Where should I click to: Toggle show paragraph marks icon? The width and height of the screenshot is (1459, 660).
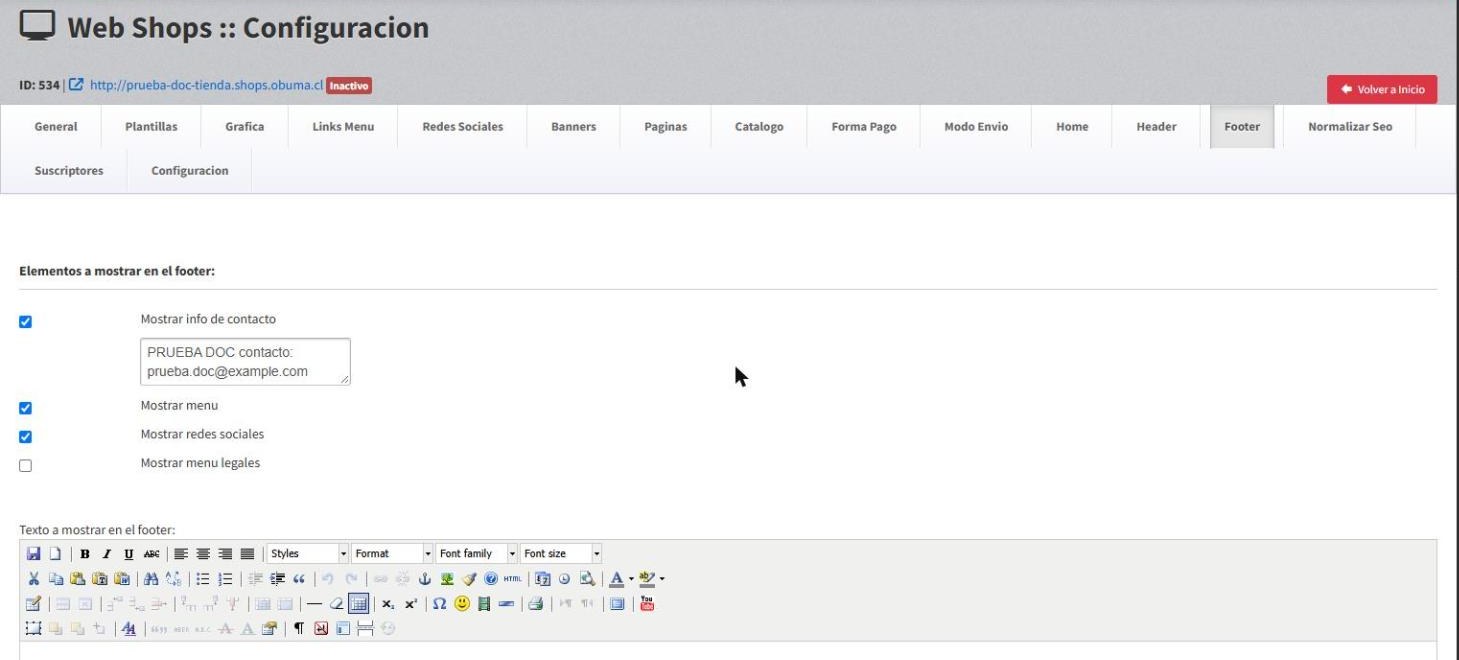tap(299, 628)
